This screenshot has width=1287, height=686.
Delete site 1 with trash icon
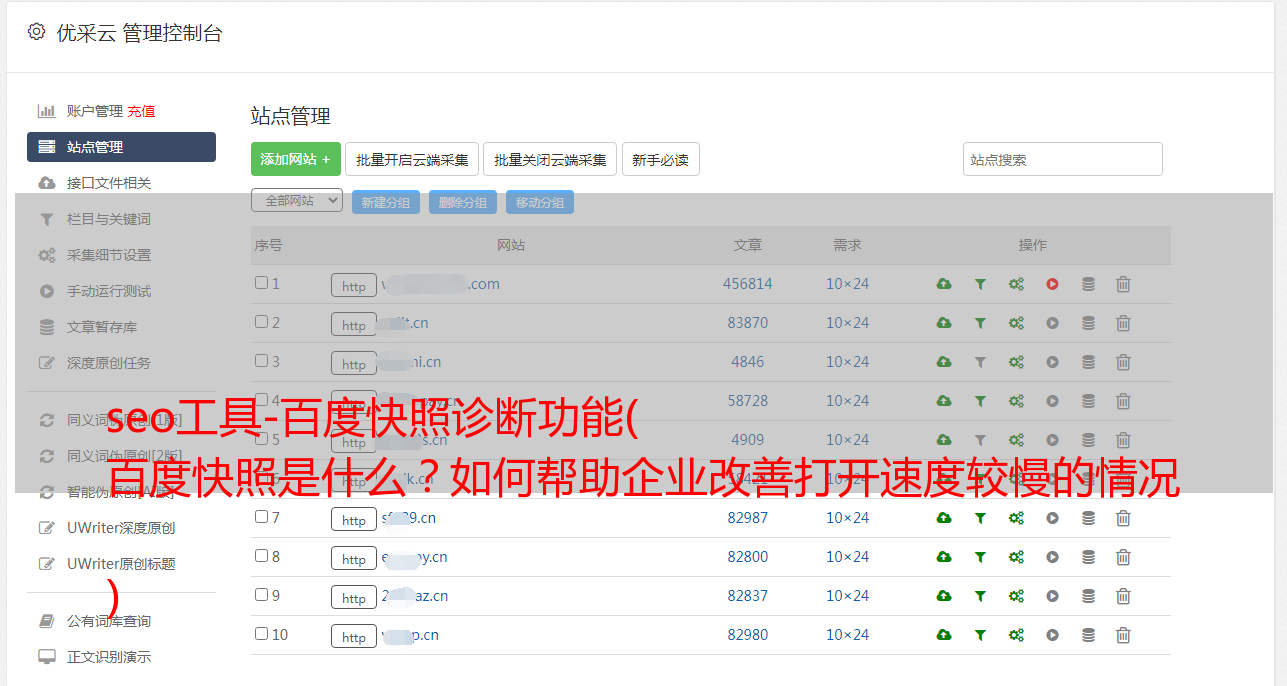[x=1123, y=284]
